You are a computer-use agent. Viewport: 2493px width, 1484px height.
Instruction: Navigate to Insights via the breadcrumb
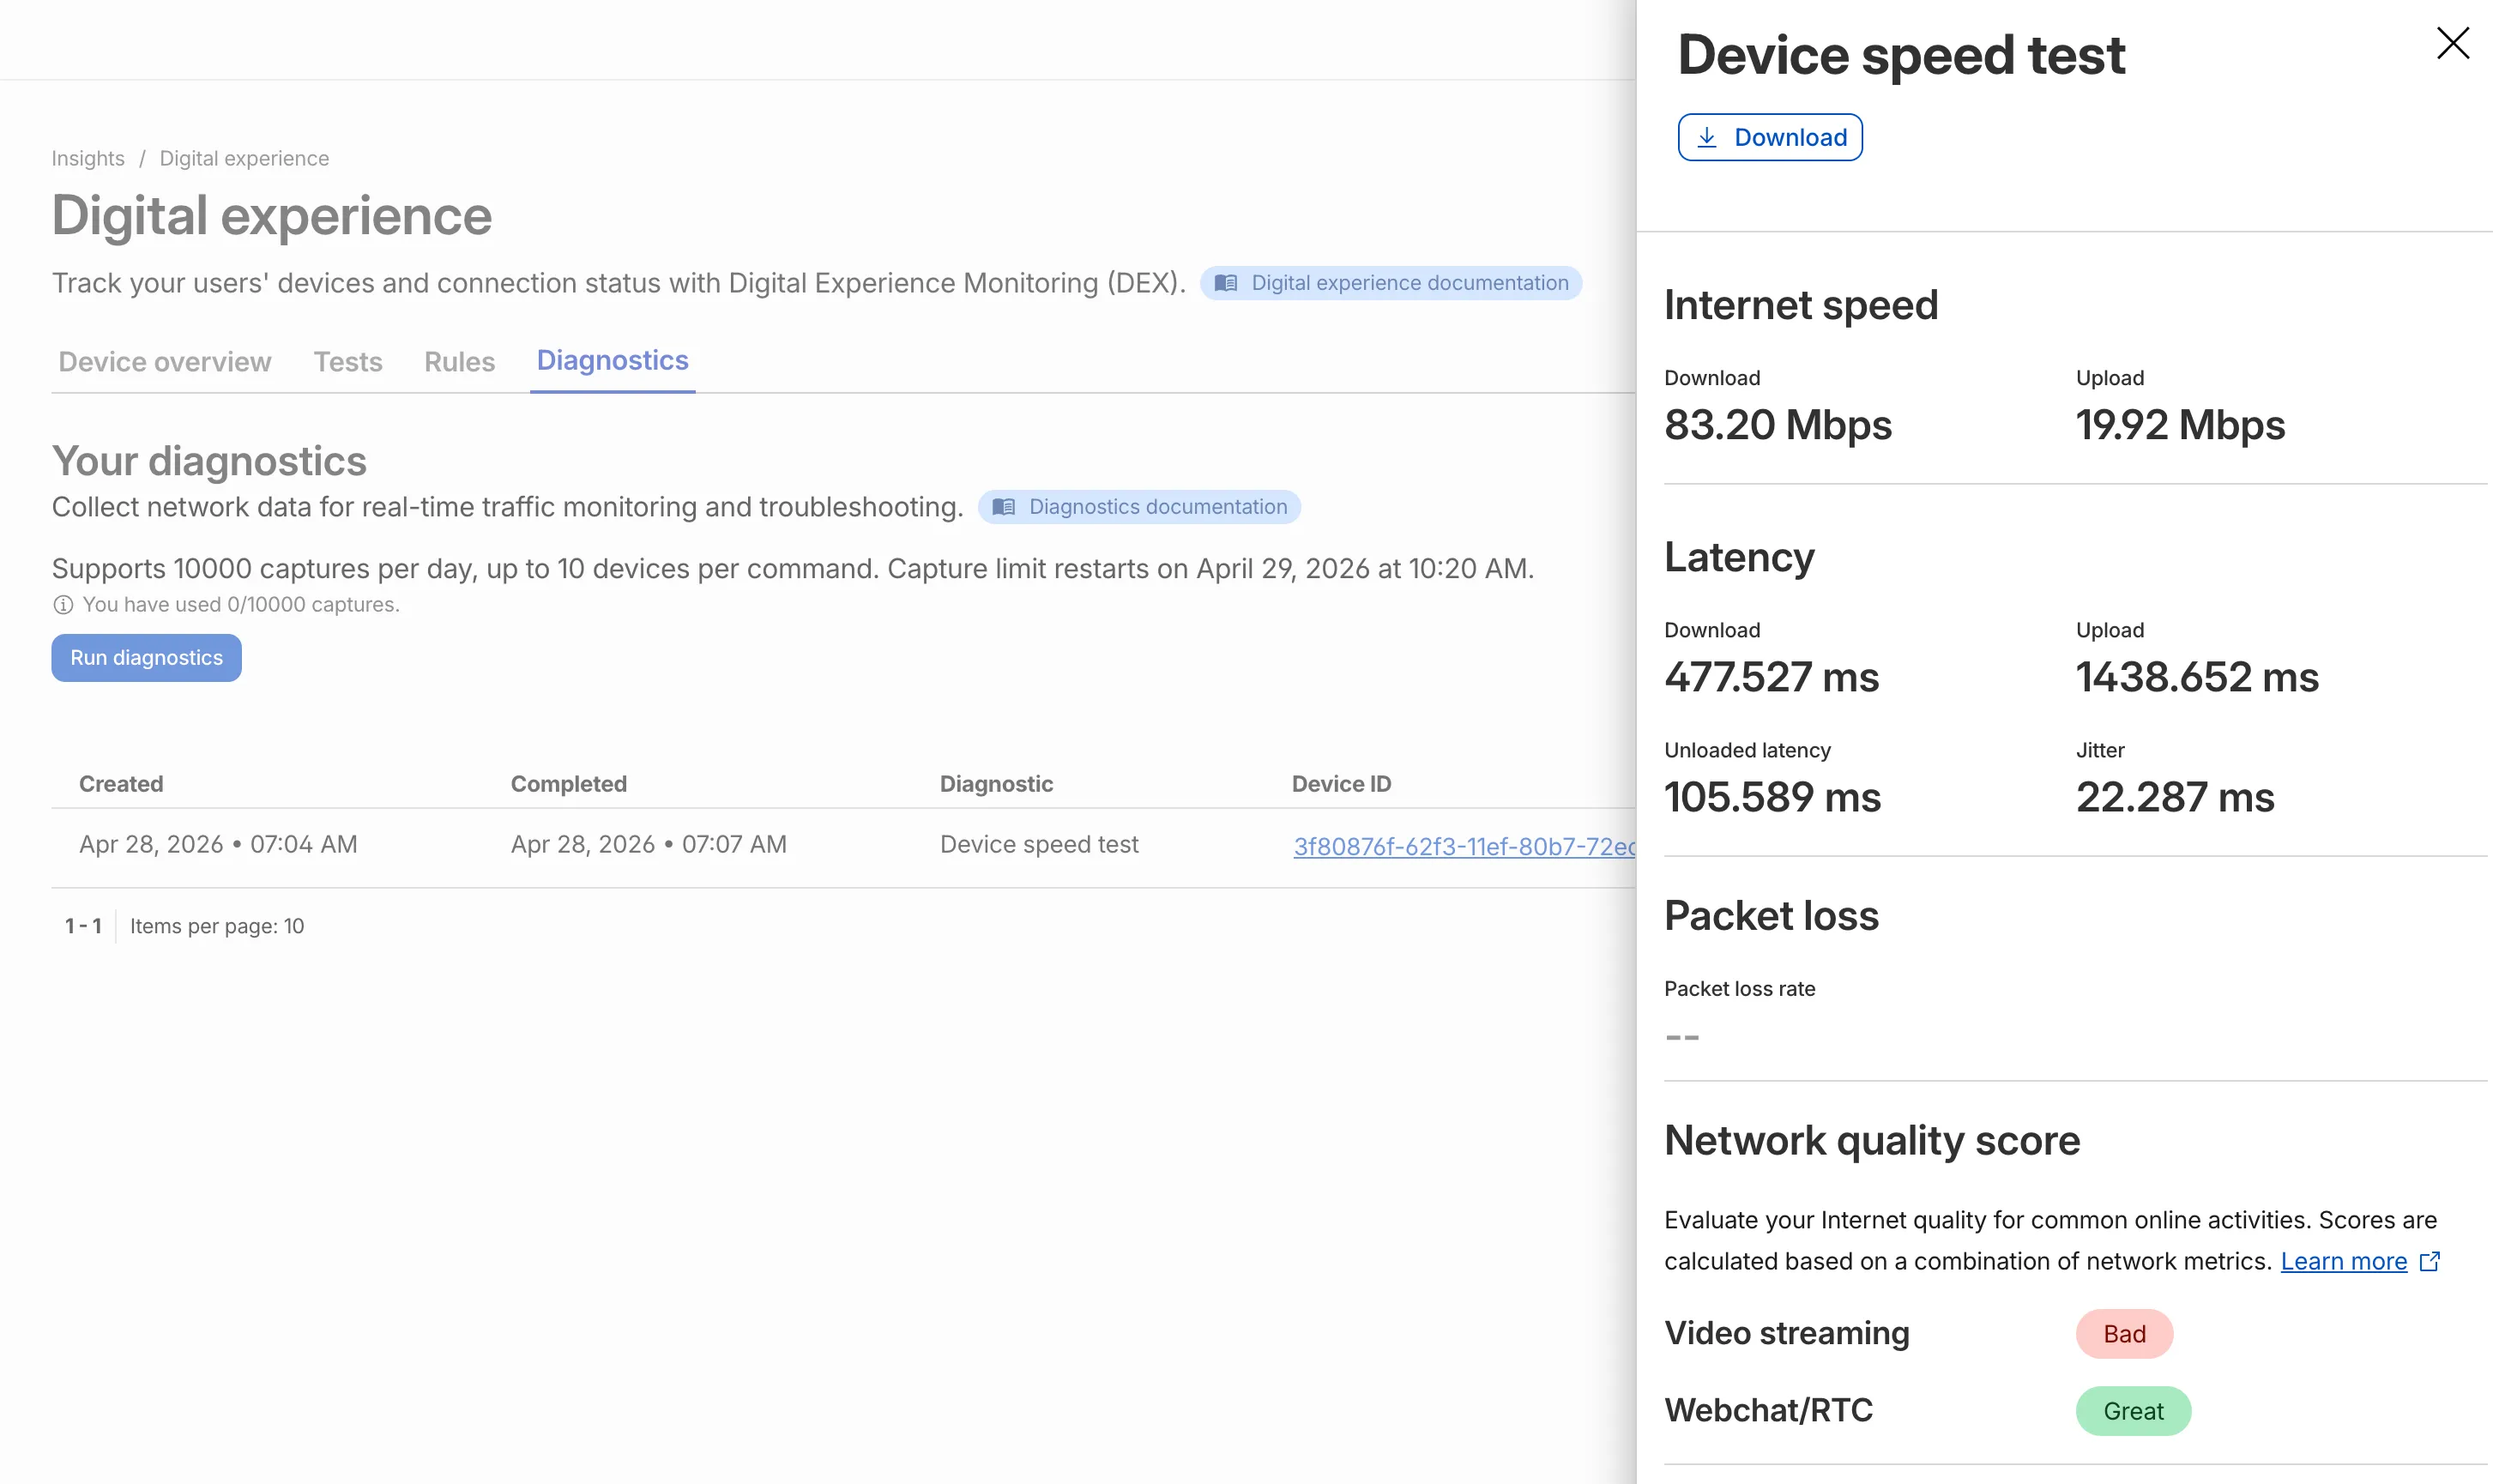[x=88, y=157]
